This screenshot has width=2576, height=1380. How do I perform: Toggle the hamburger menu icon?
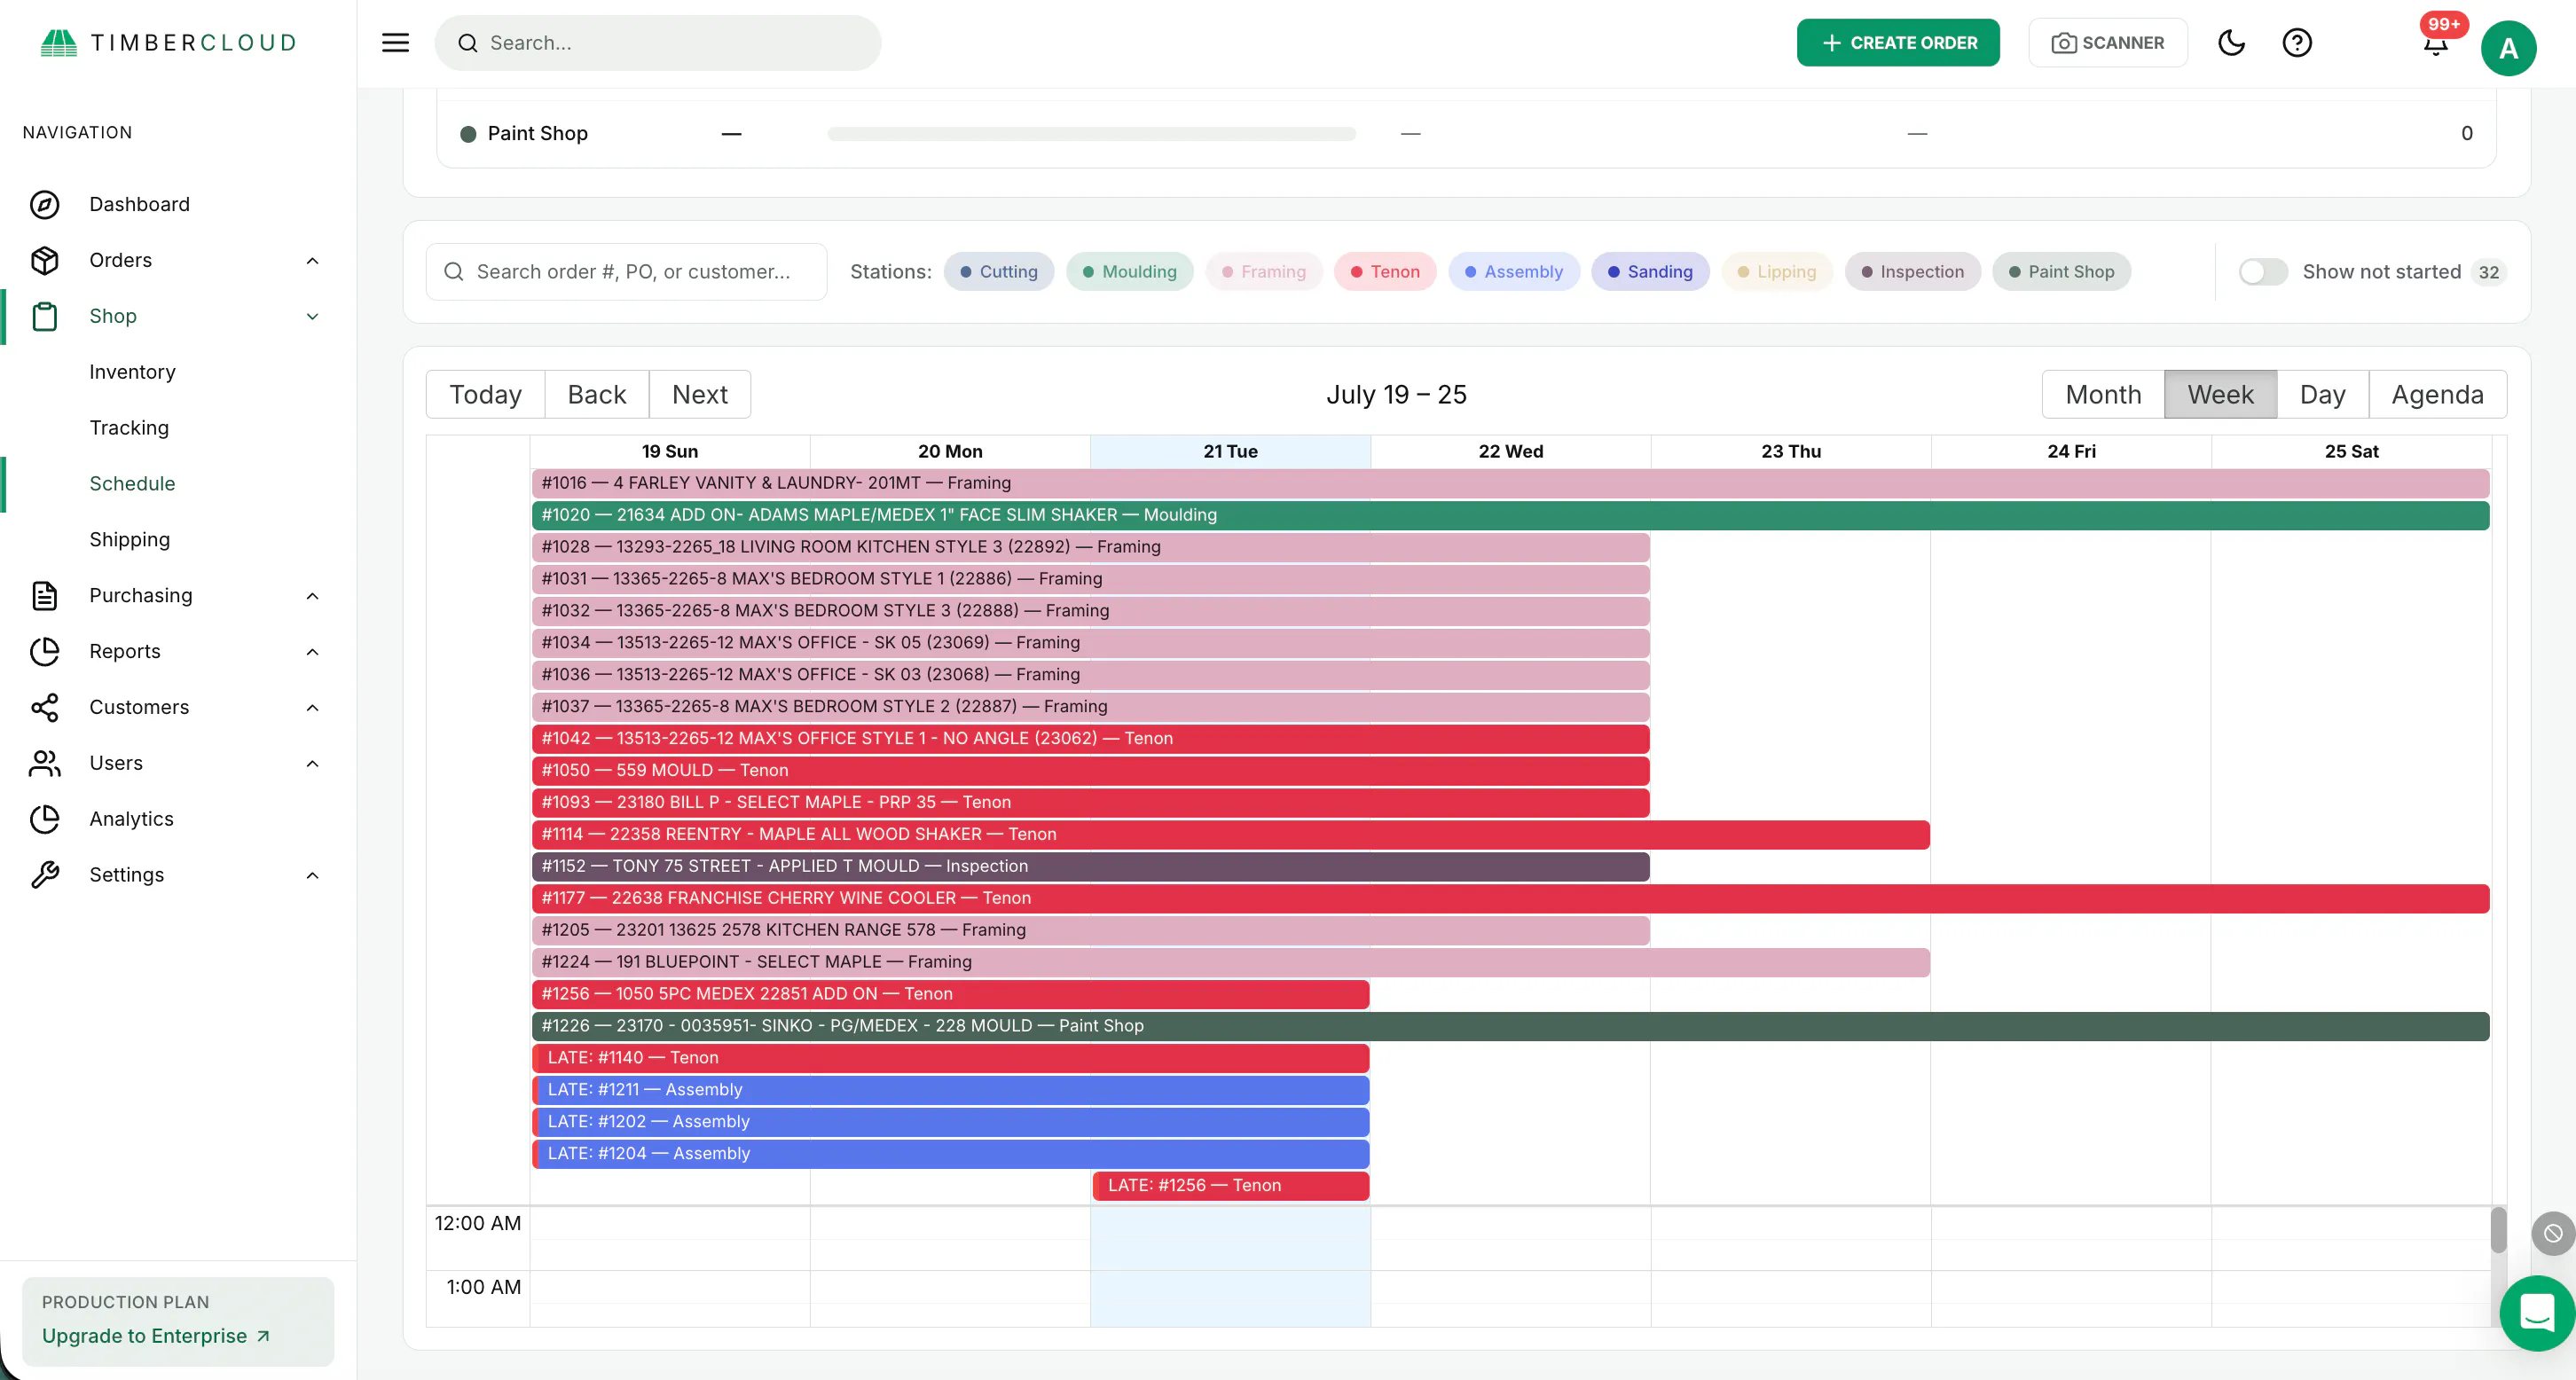click(x=395, y=43)
